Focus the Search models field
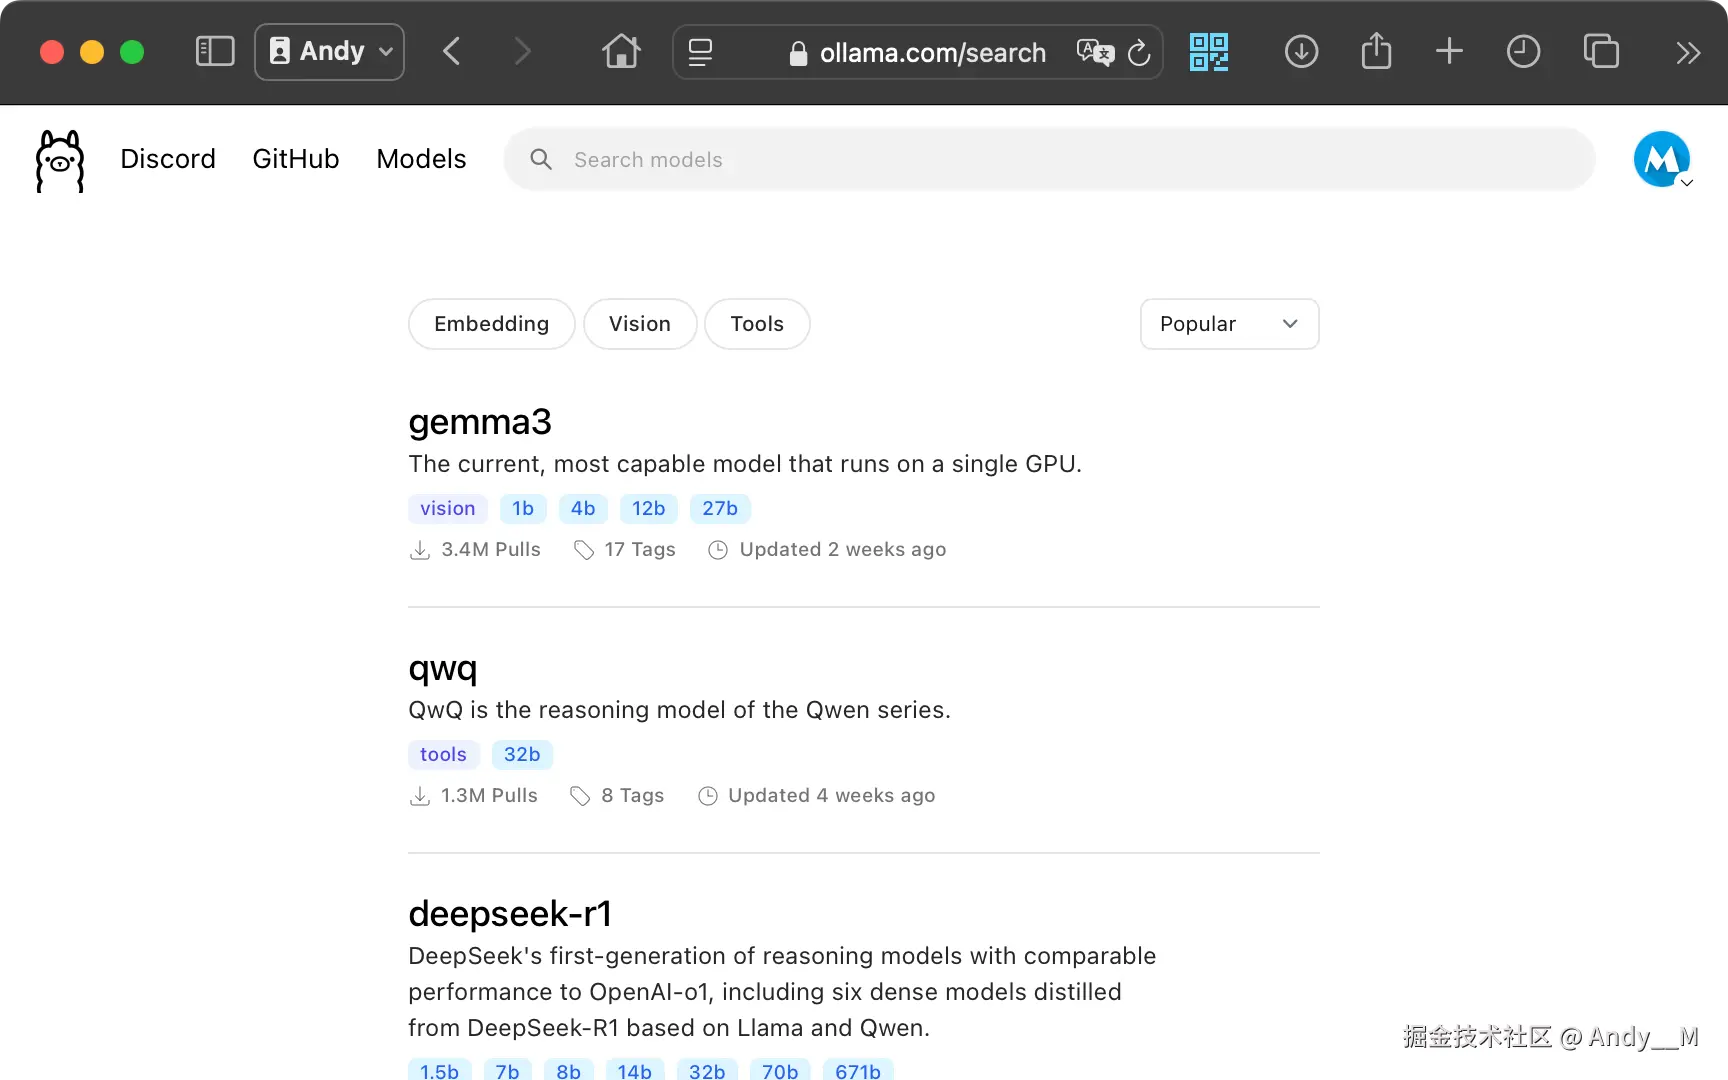The width and height of the screenshot is (1728, 1080). click(x=1050, y=160)
